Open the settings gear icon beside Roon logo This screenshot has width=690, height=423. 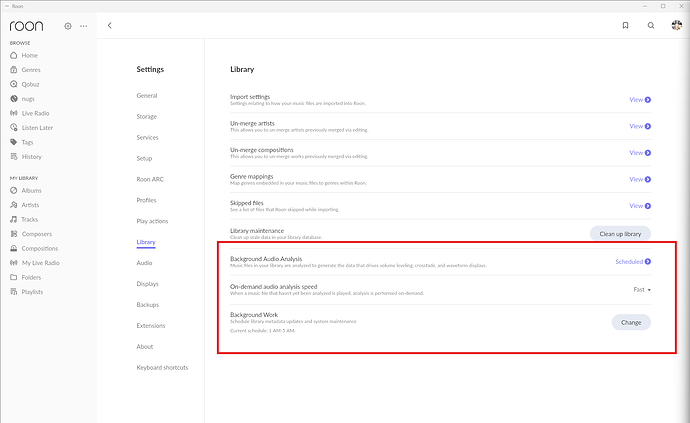pos(68,26)
